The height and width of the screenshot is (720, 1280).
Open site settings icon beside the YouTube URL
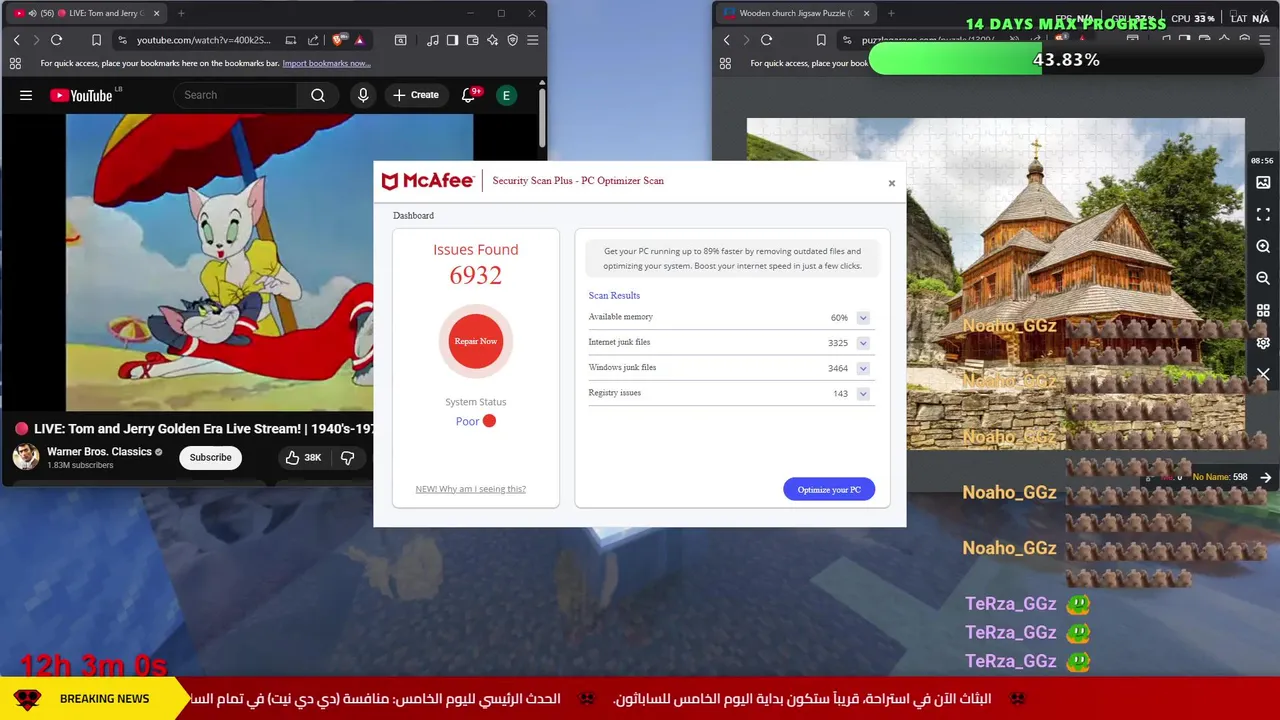click(x=122, y=40)
